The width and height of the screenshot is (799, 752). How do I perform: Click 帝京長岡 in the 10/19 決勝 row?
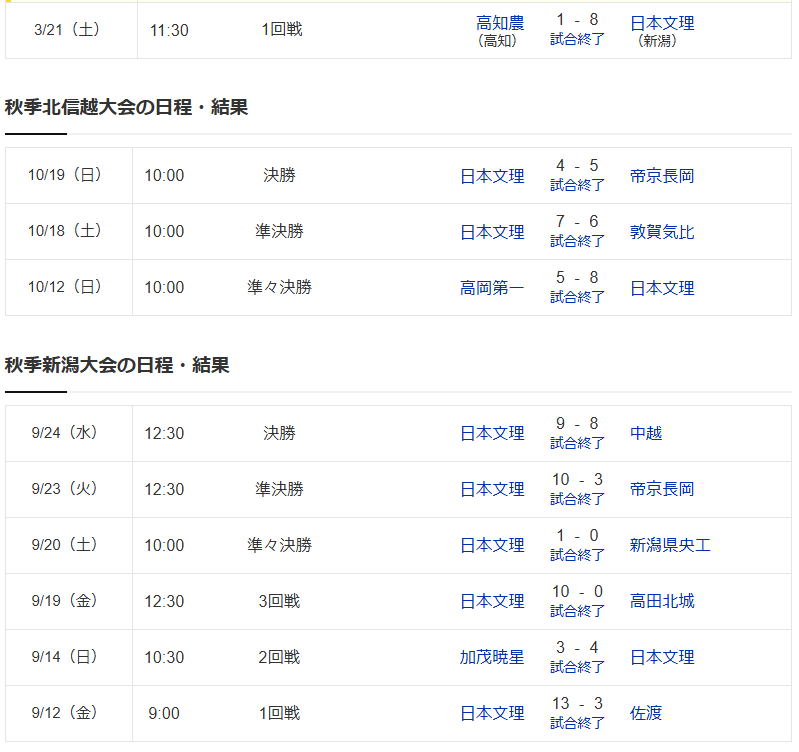click(662, 176)
